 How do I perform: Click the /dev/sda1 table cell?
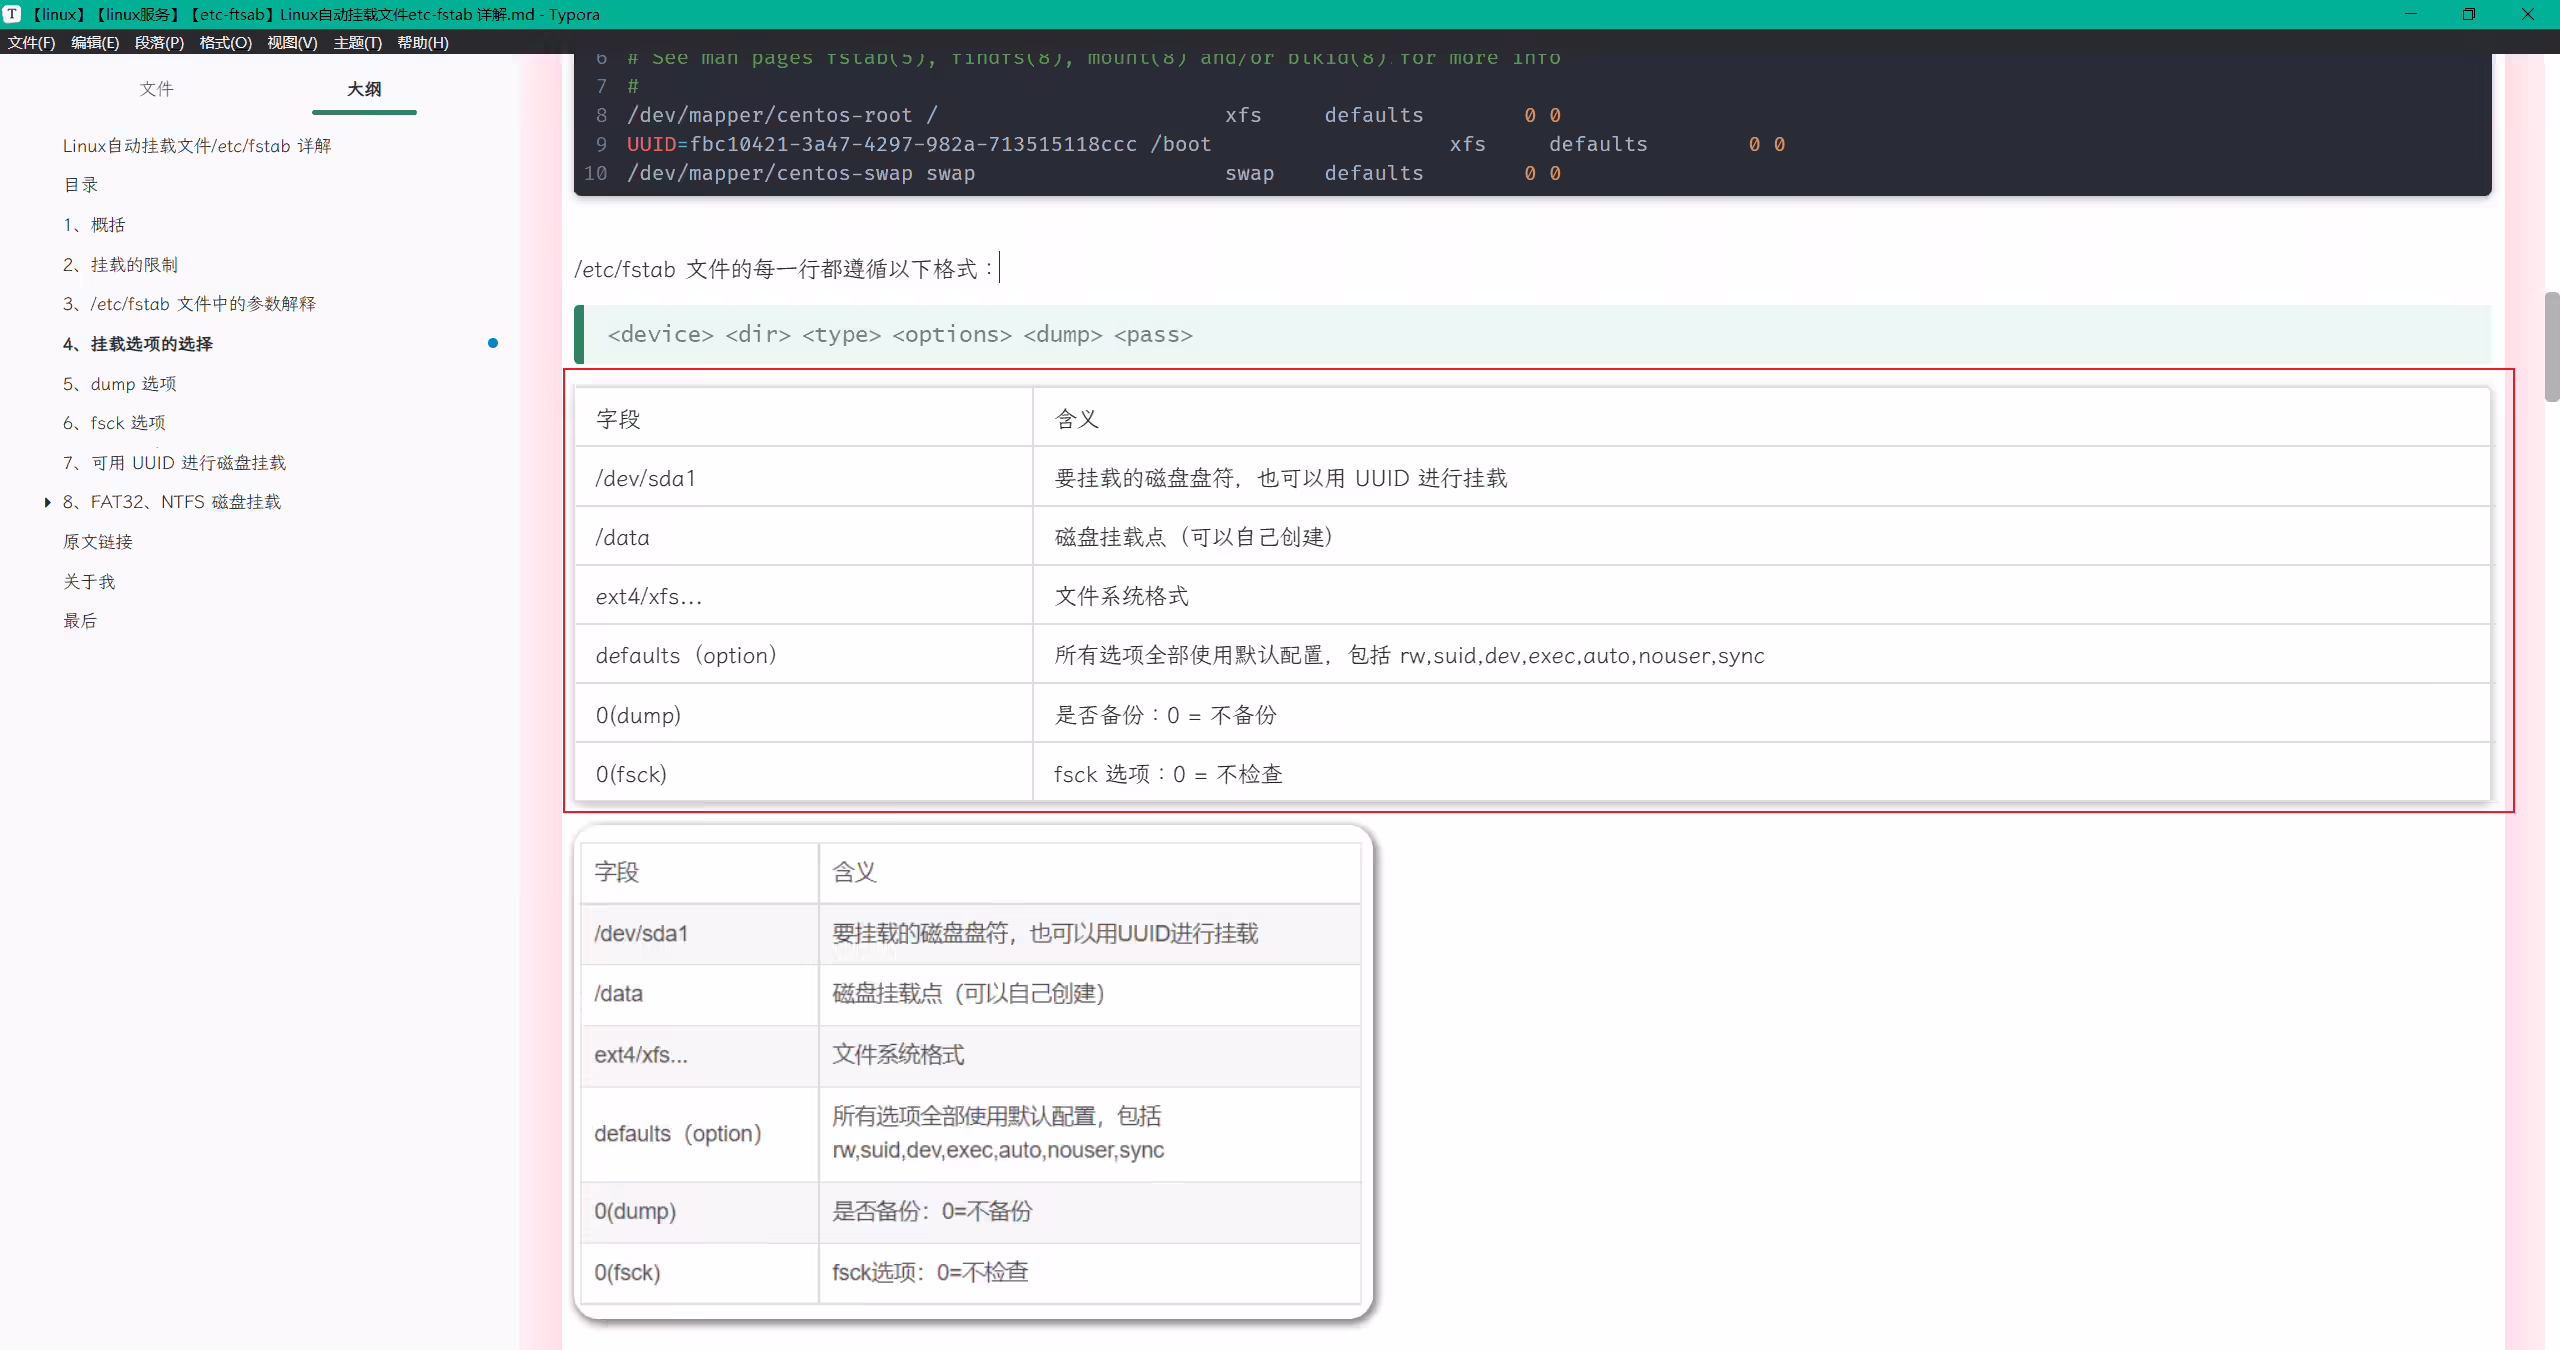point(804,478)
